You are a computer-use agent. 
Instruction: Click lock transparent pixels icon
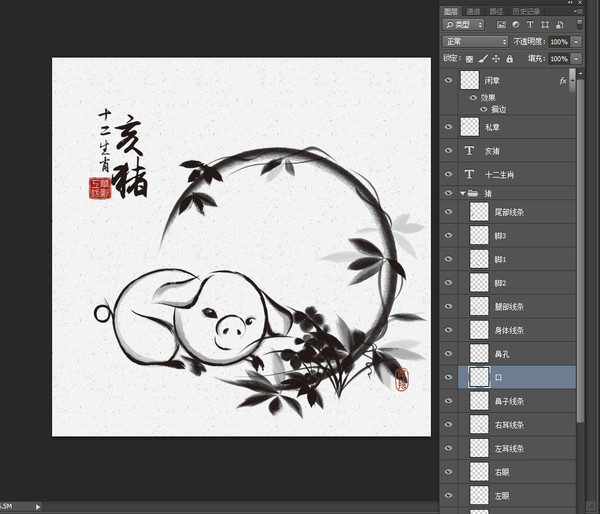click(x=469, y=59)
